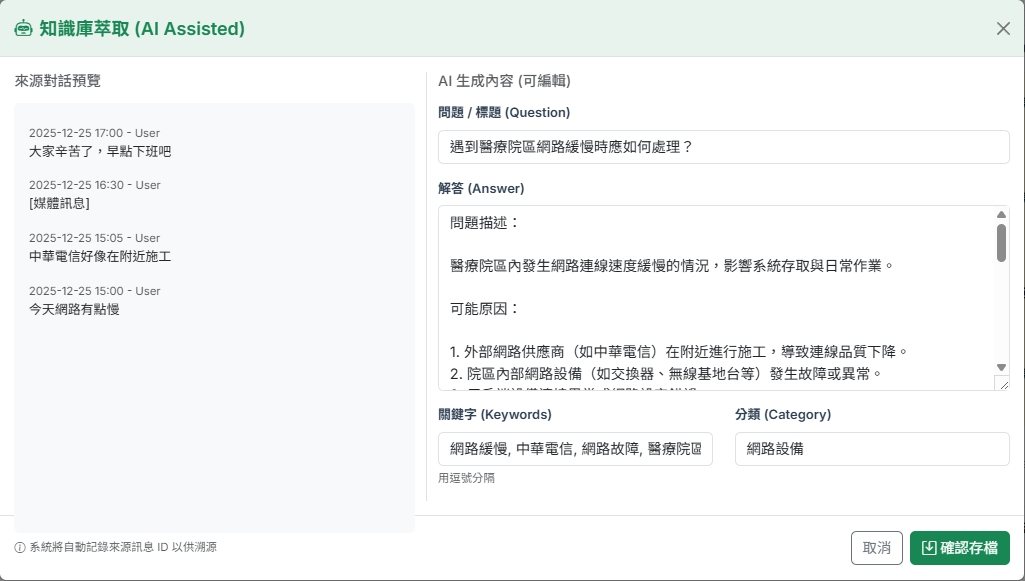1025x581 pixels.
Task: Click the scroll-down arrow on the Answer box
Action: point(1001,367)
